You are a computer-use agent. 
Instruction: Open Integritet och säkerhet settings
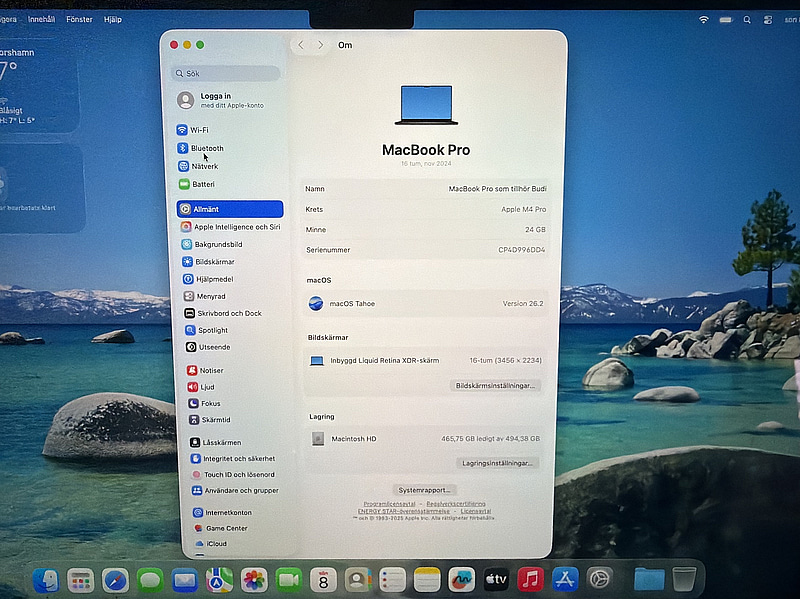(x=238, y=458)
